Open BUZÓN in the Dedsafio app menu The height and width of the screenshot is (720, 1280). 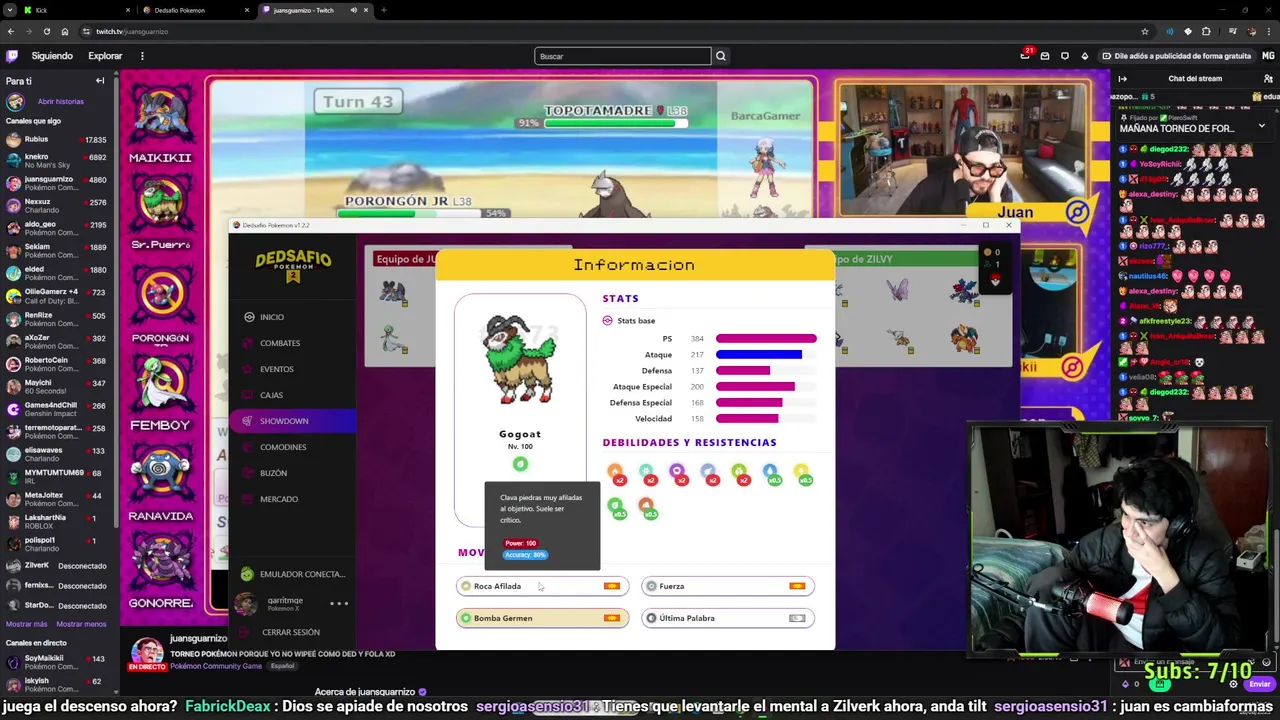(273, 473)
